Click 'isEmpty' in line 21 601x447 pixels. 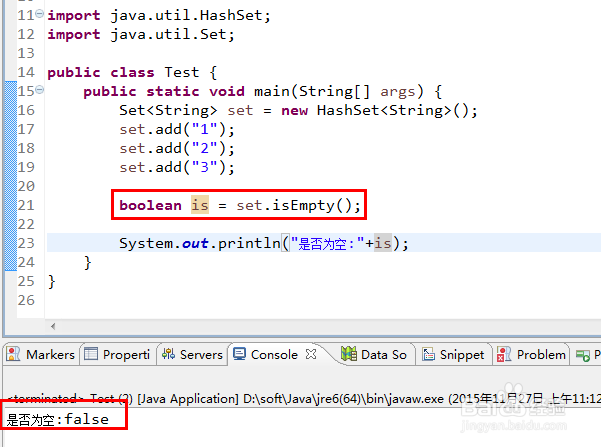click(304, 205)
